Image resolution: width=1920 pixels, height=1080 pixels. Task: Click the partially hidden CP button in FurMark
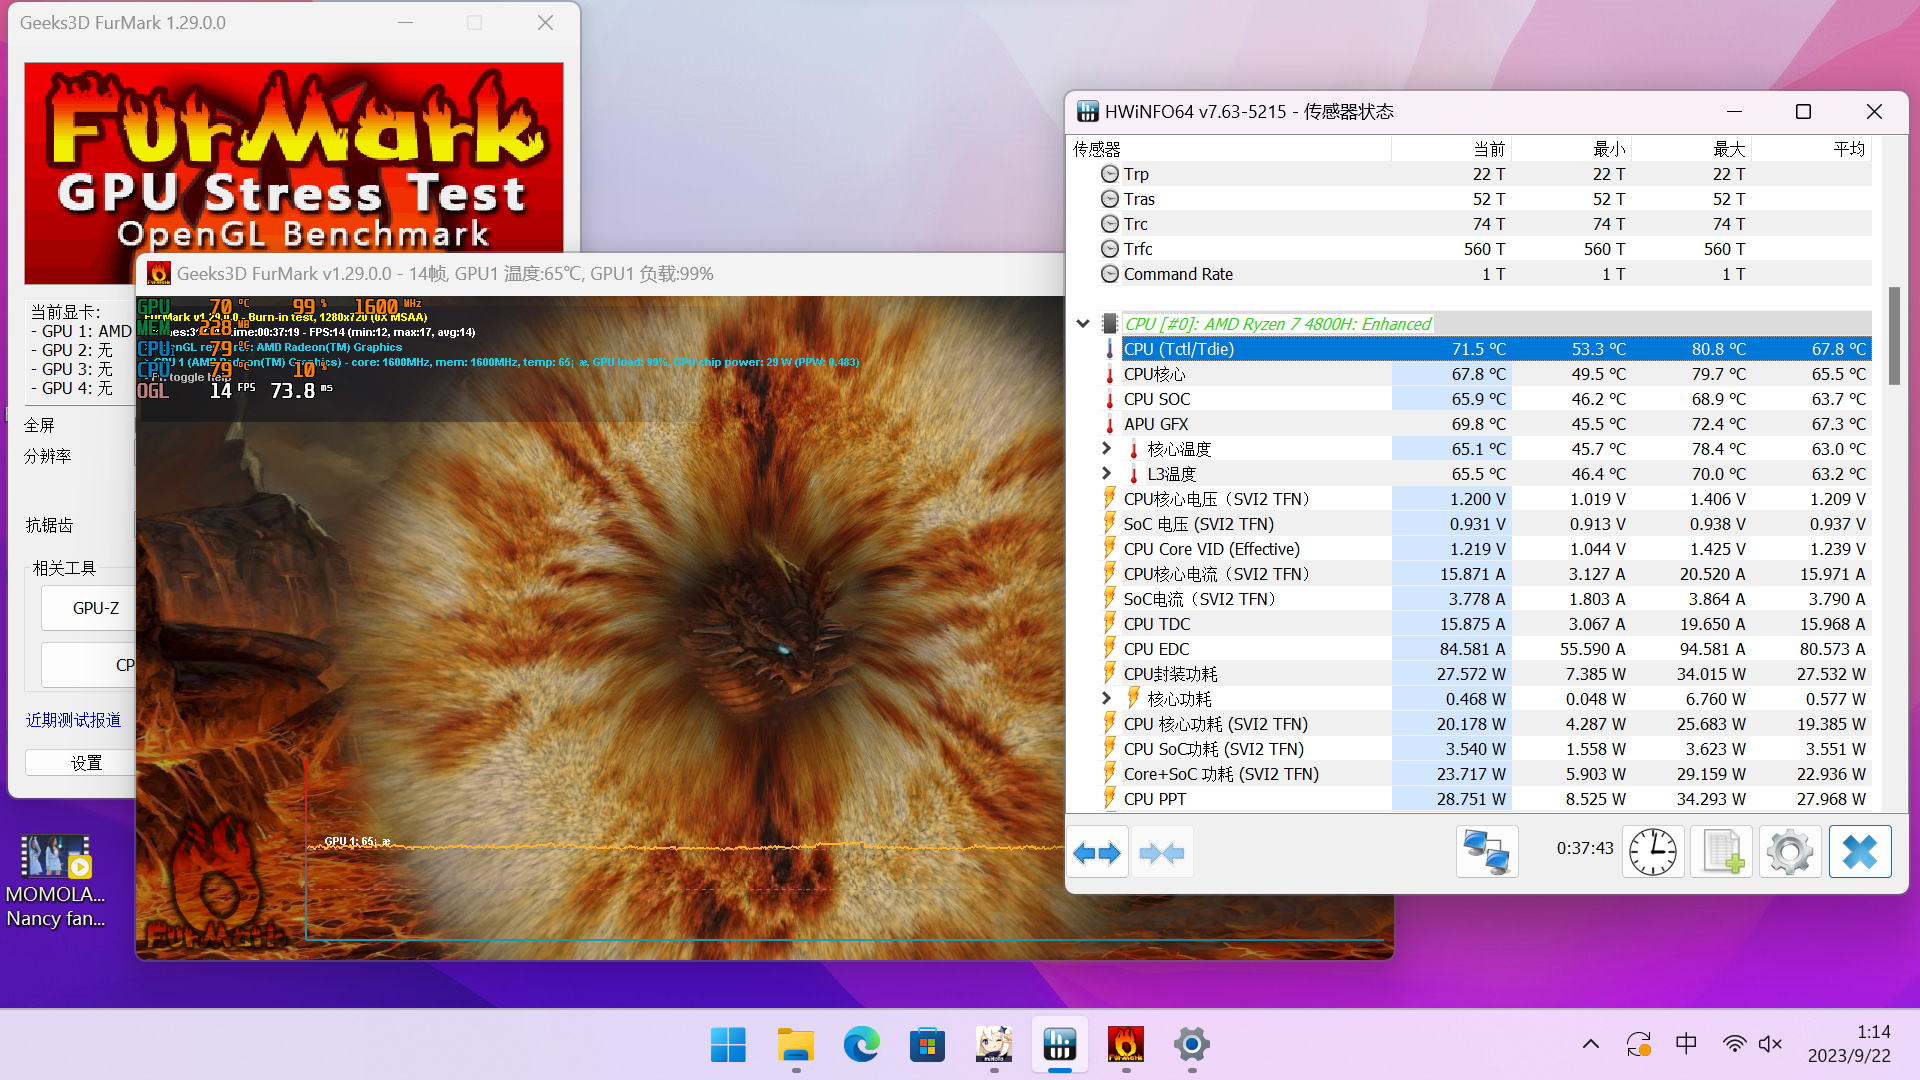click(89, 665)
